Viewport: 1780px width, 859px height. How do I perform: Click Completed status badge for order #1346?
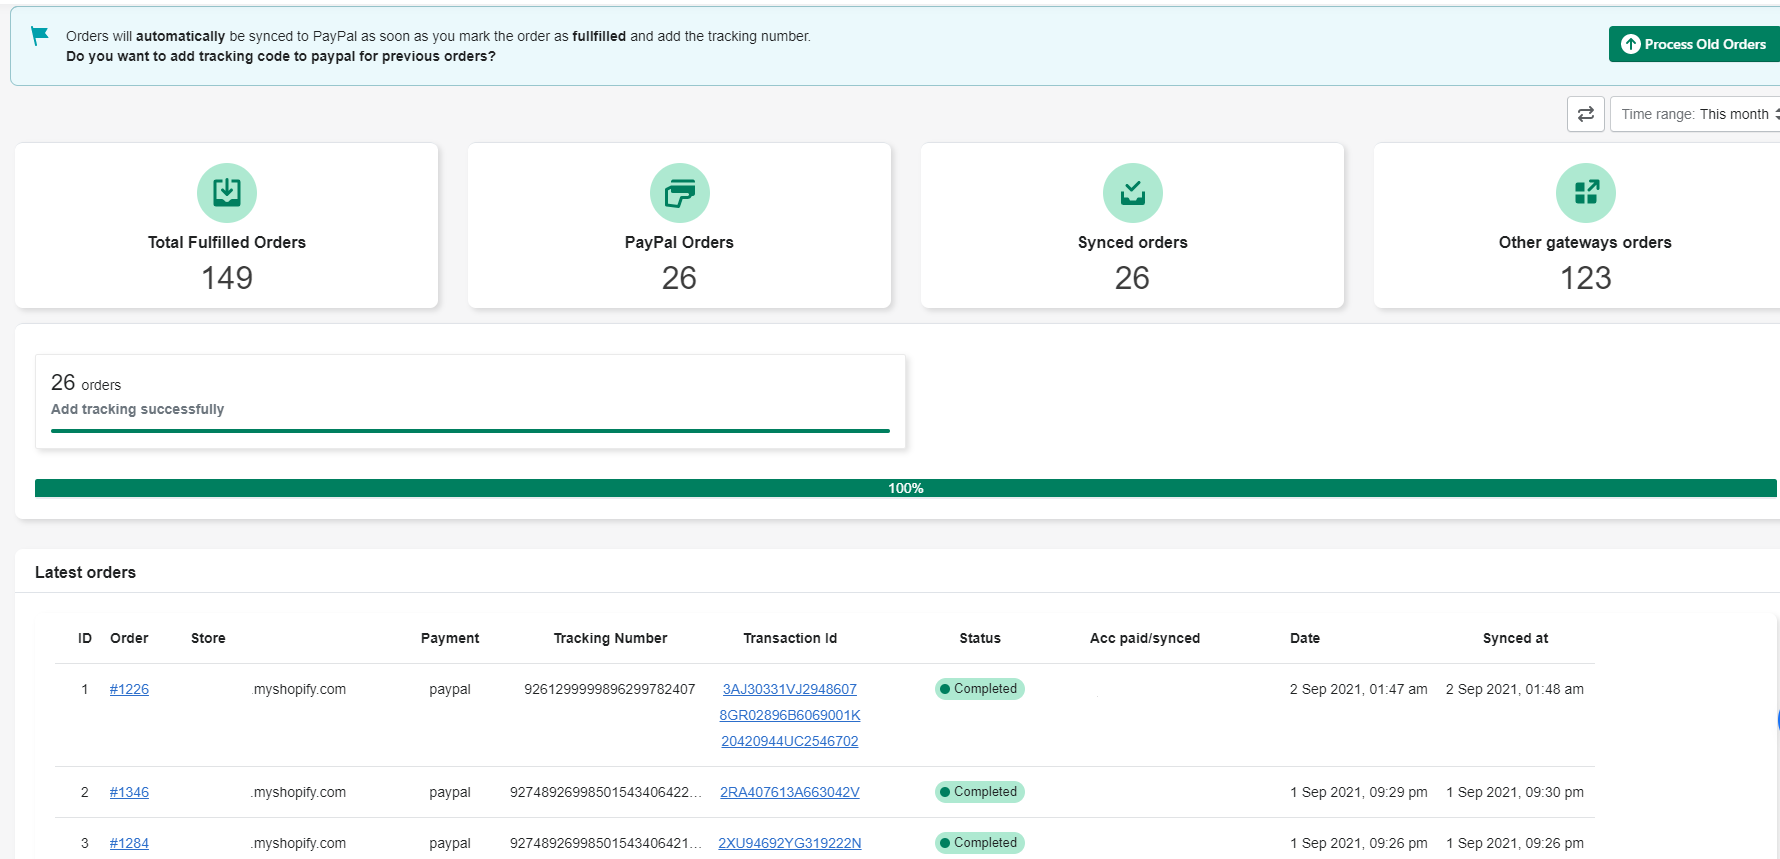(980, 792)
